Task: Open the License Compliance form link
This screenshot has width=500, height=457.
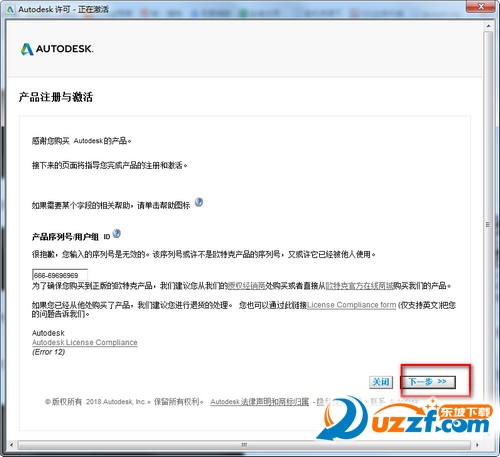Action: (352, 305)
